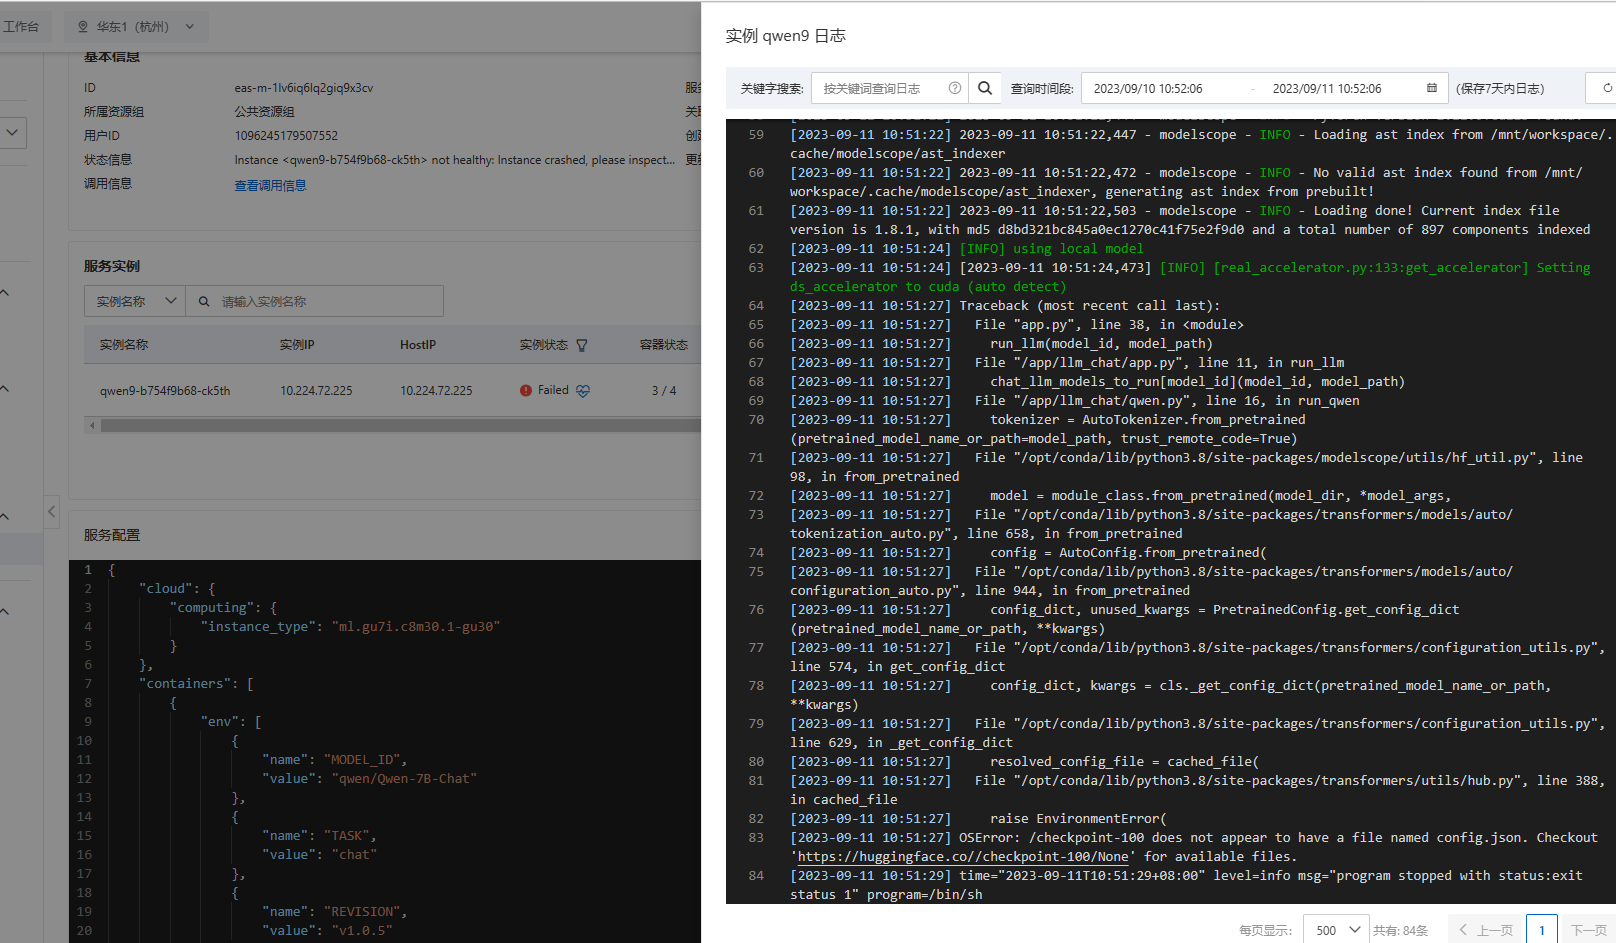Go to next page 下一页

[x=1588, y=930]
